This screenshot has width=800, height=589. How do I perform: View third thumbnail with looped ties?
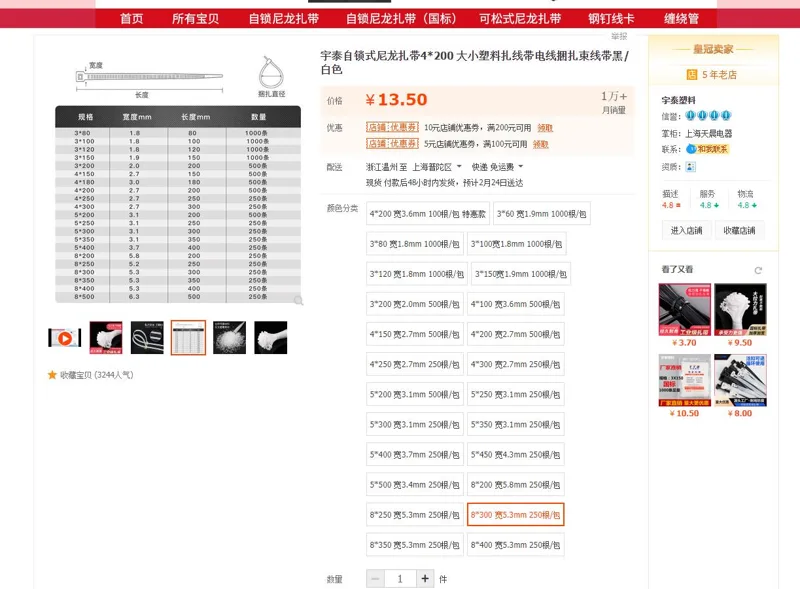tap(147, 337)
